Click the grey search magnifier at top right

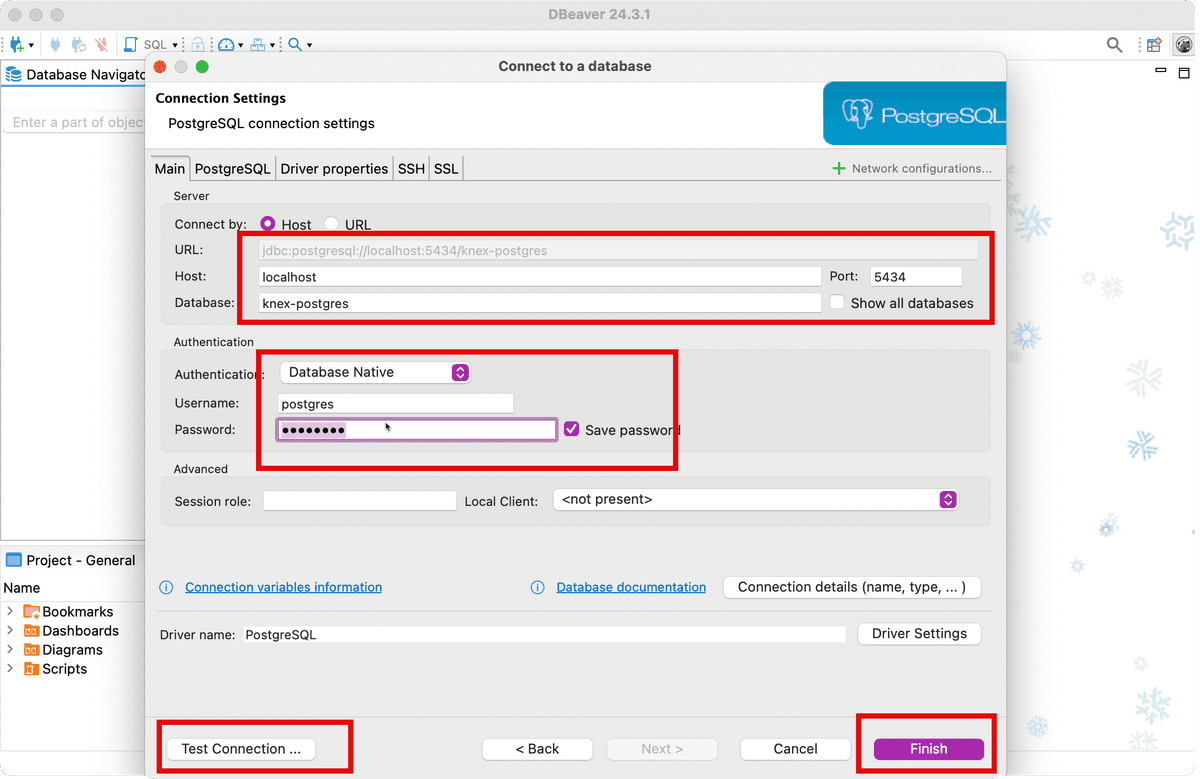tap(1114, 45)
